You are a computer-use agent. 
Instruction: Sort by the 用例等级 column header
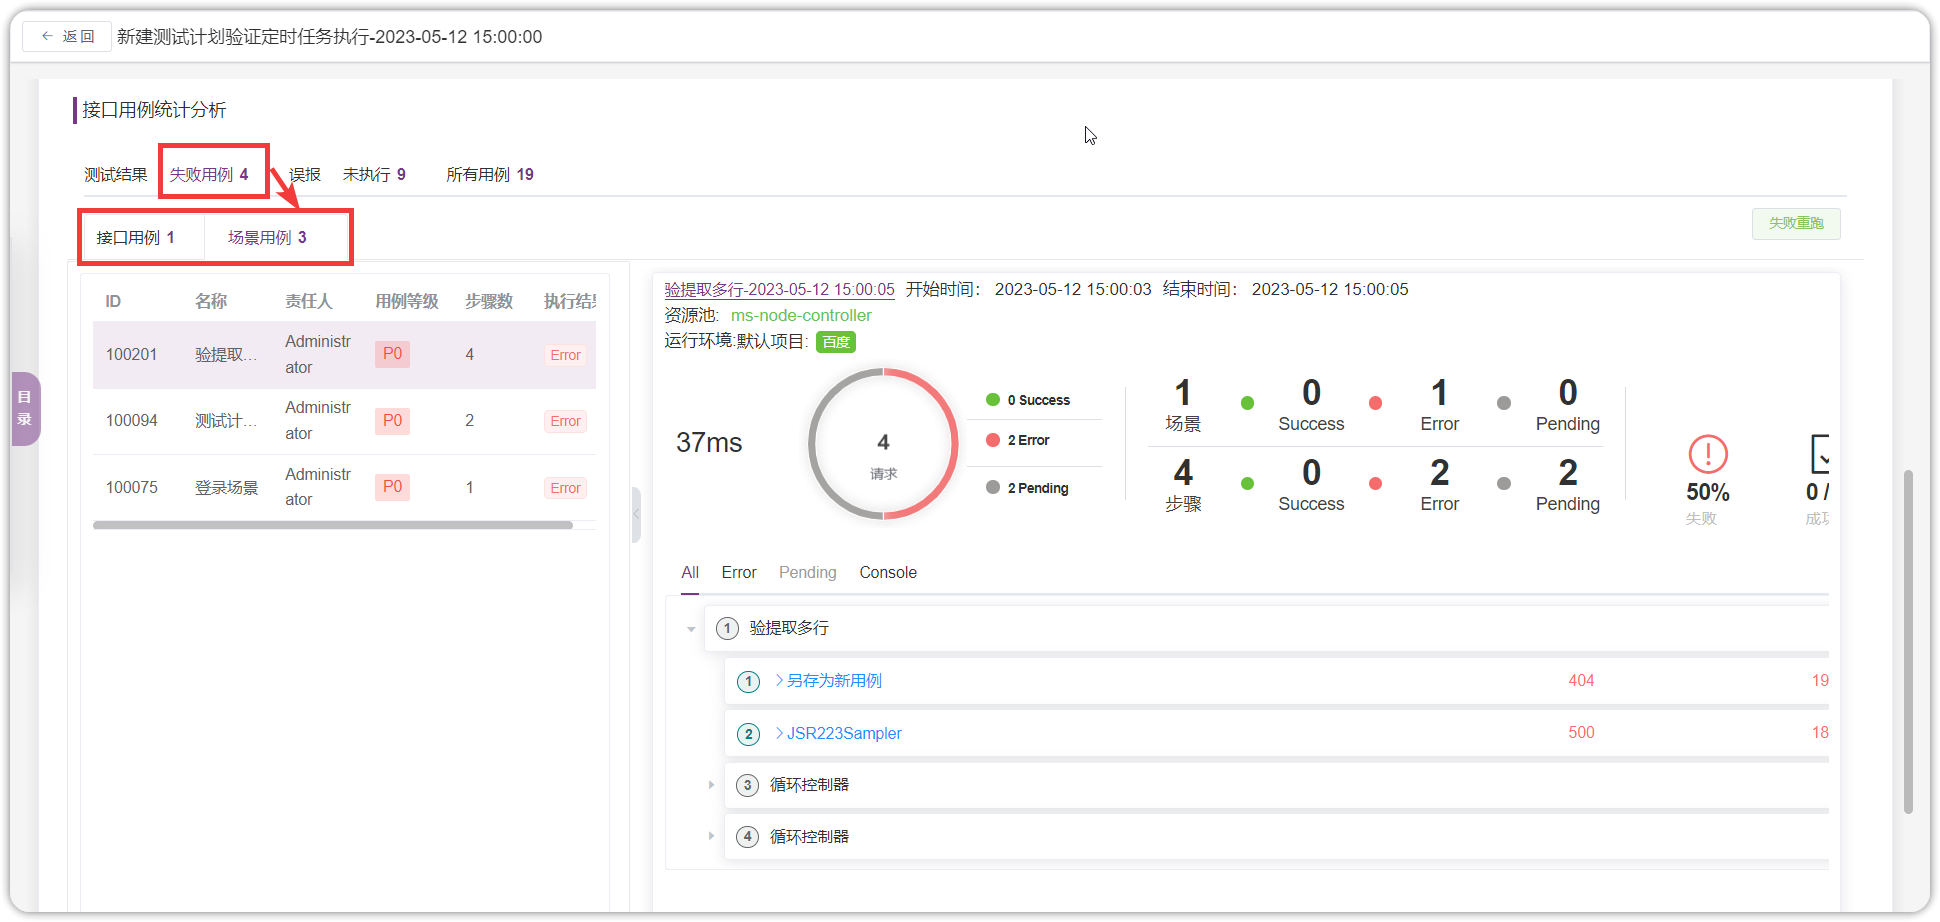click(407, 301)
